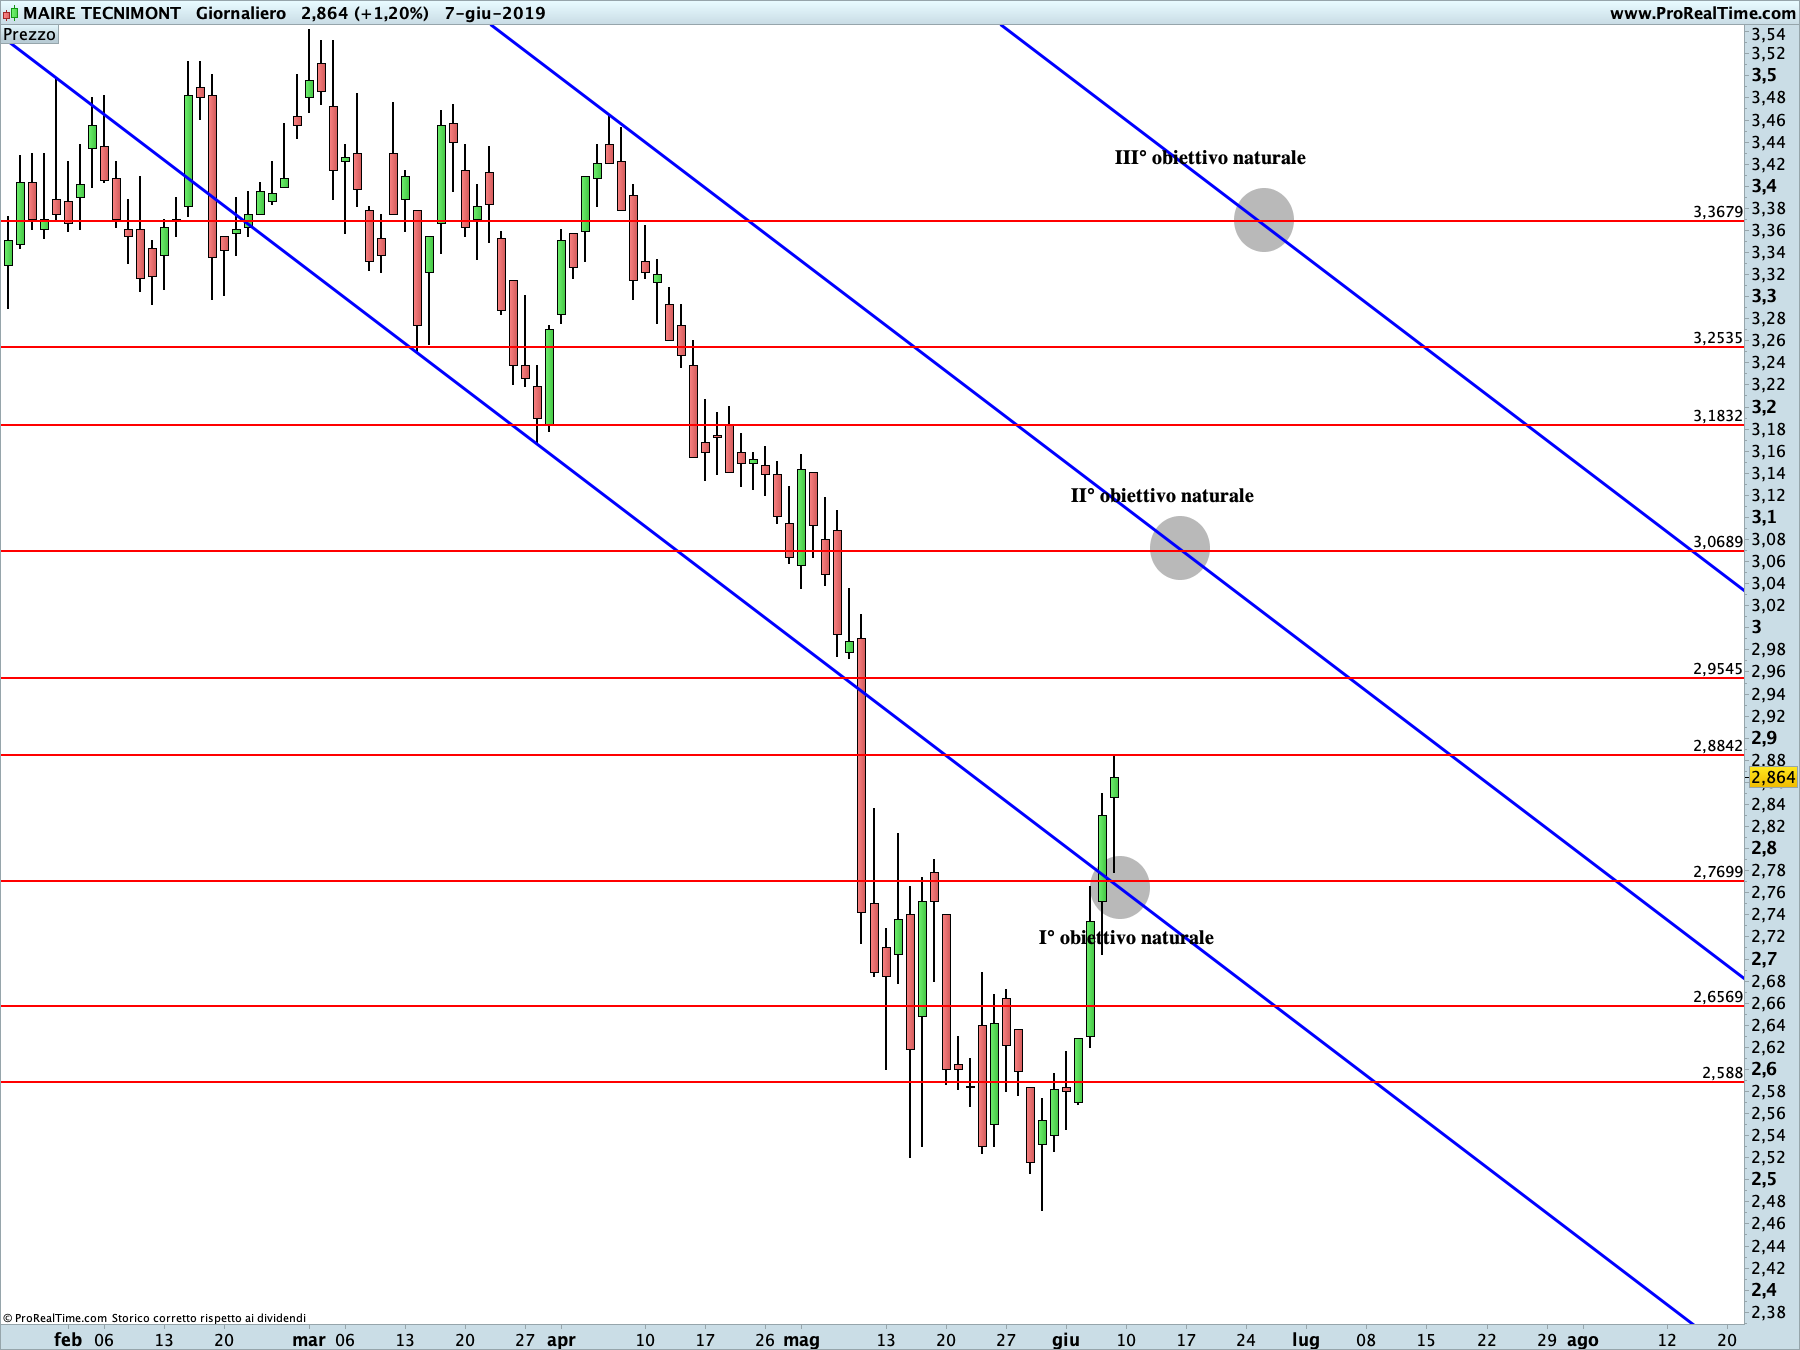The height and width of the screenshot is (1350, 1800).
Task: Click the feb label on time axis
Action: pyautogui.click(x=68, y=1339)
